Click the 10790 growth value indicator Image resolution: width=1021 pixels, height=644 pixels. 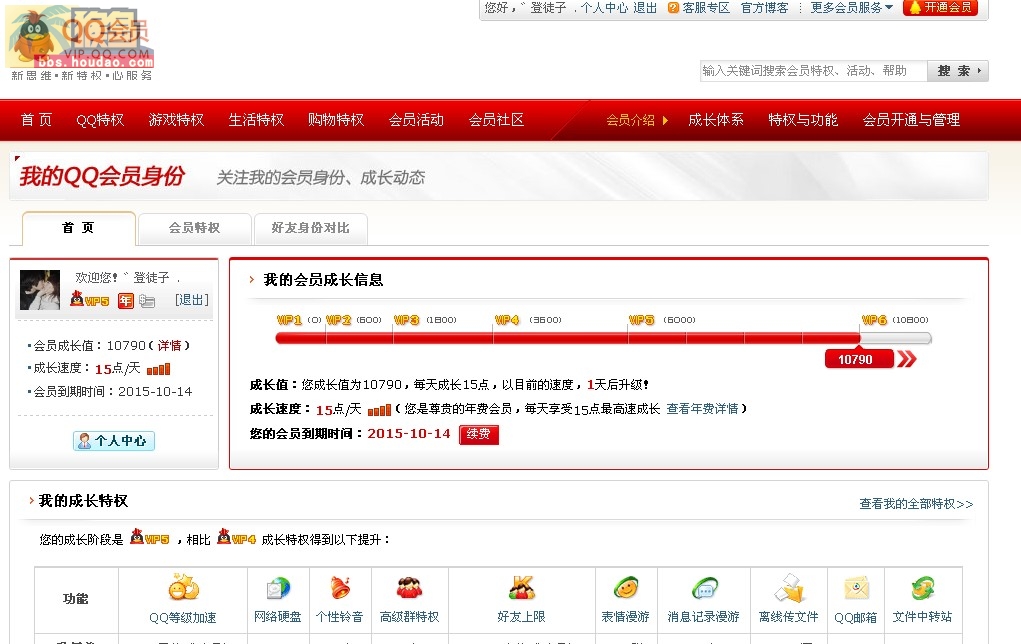tap(859, 359)
